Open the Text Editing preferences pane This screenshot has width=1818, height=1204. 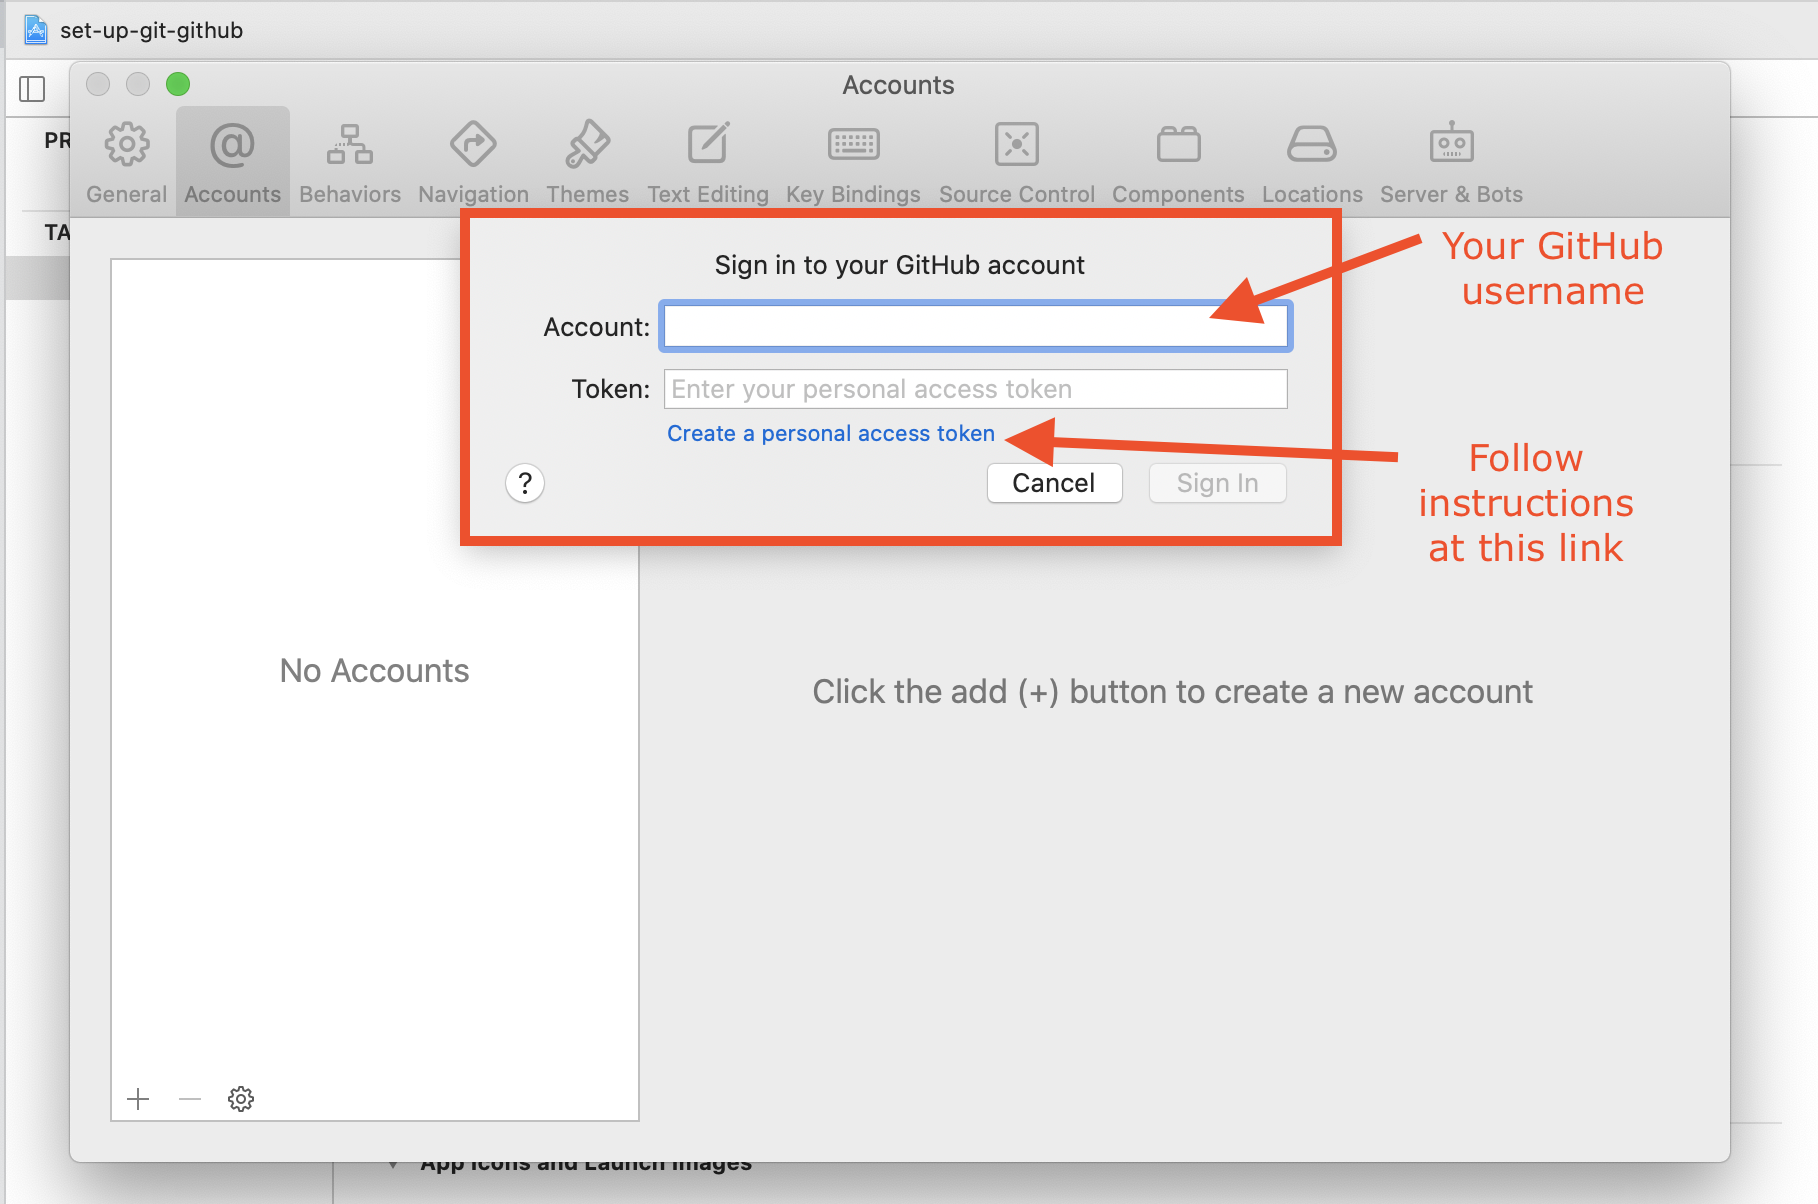708,162
